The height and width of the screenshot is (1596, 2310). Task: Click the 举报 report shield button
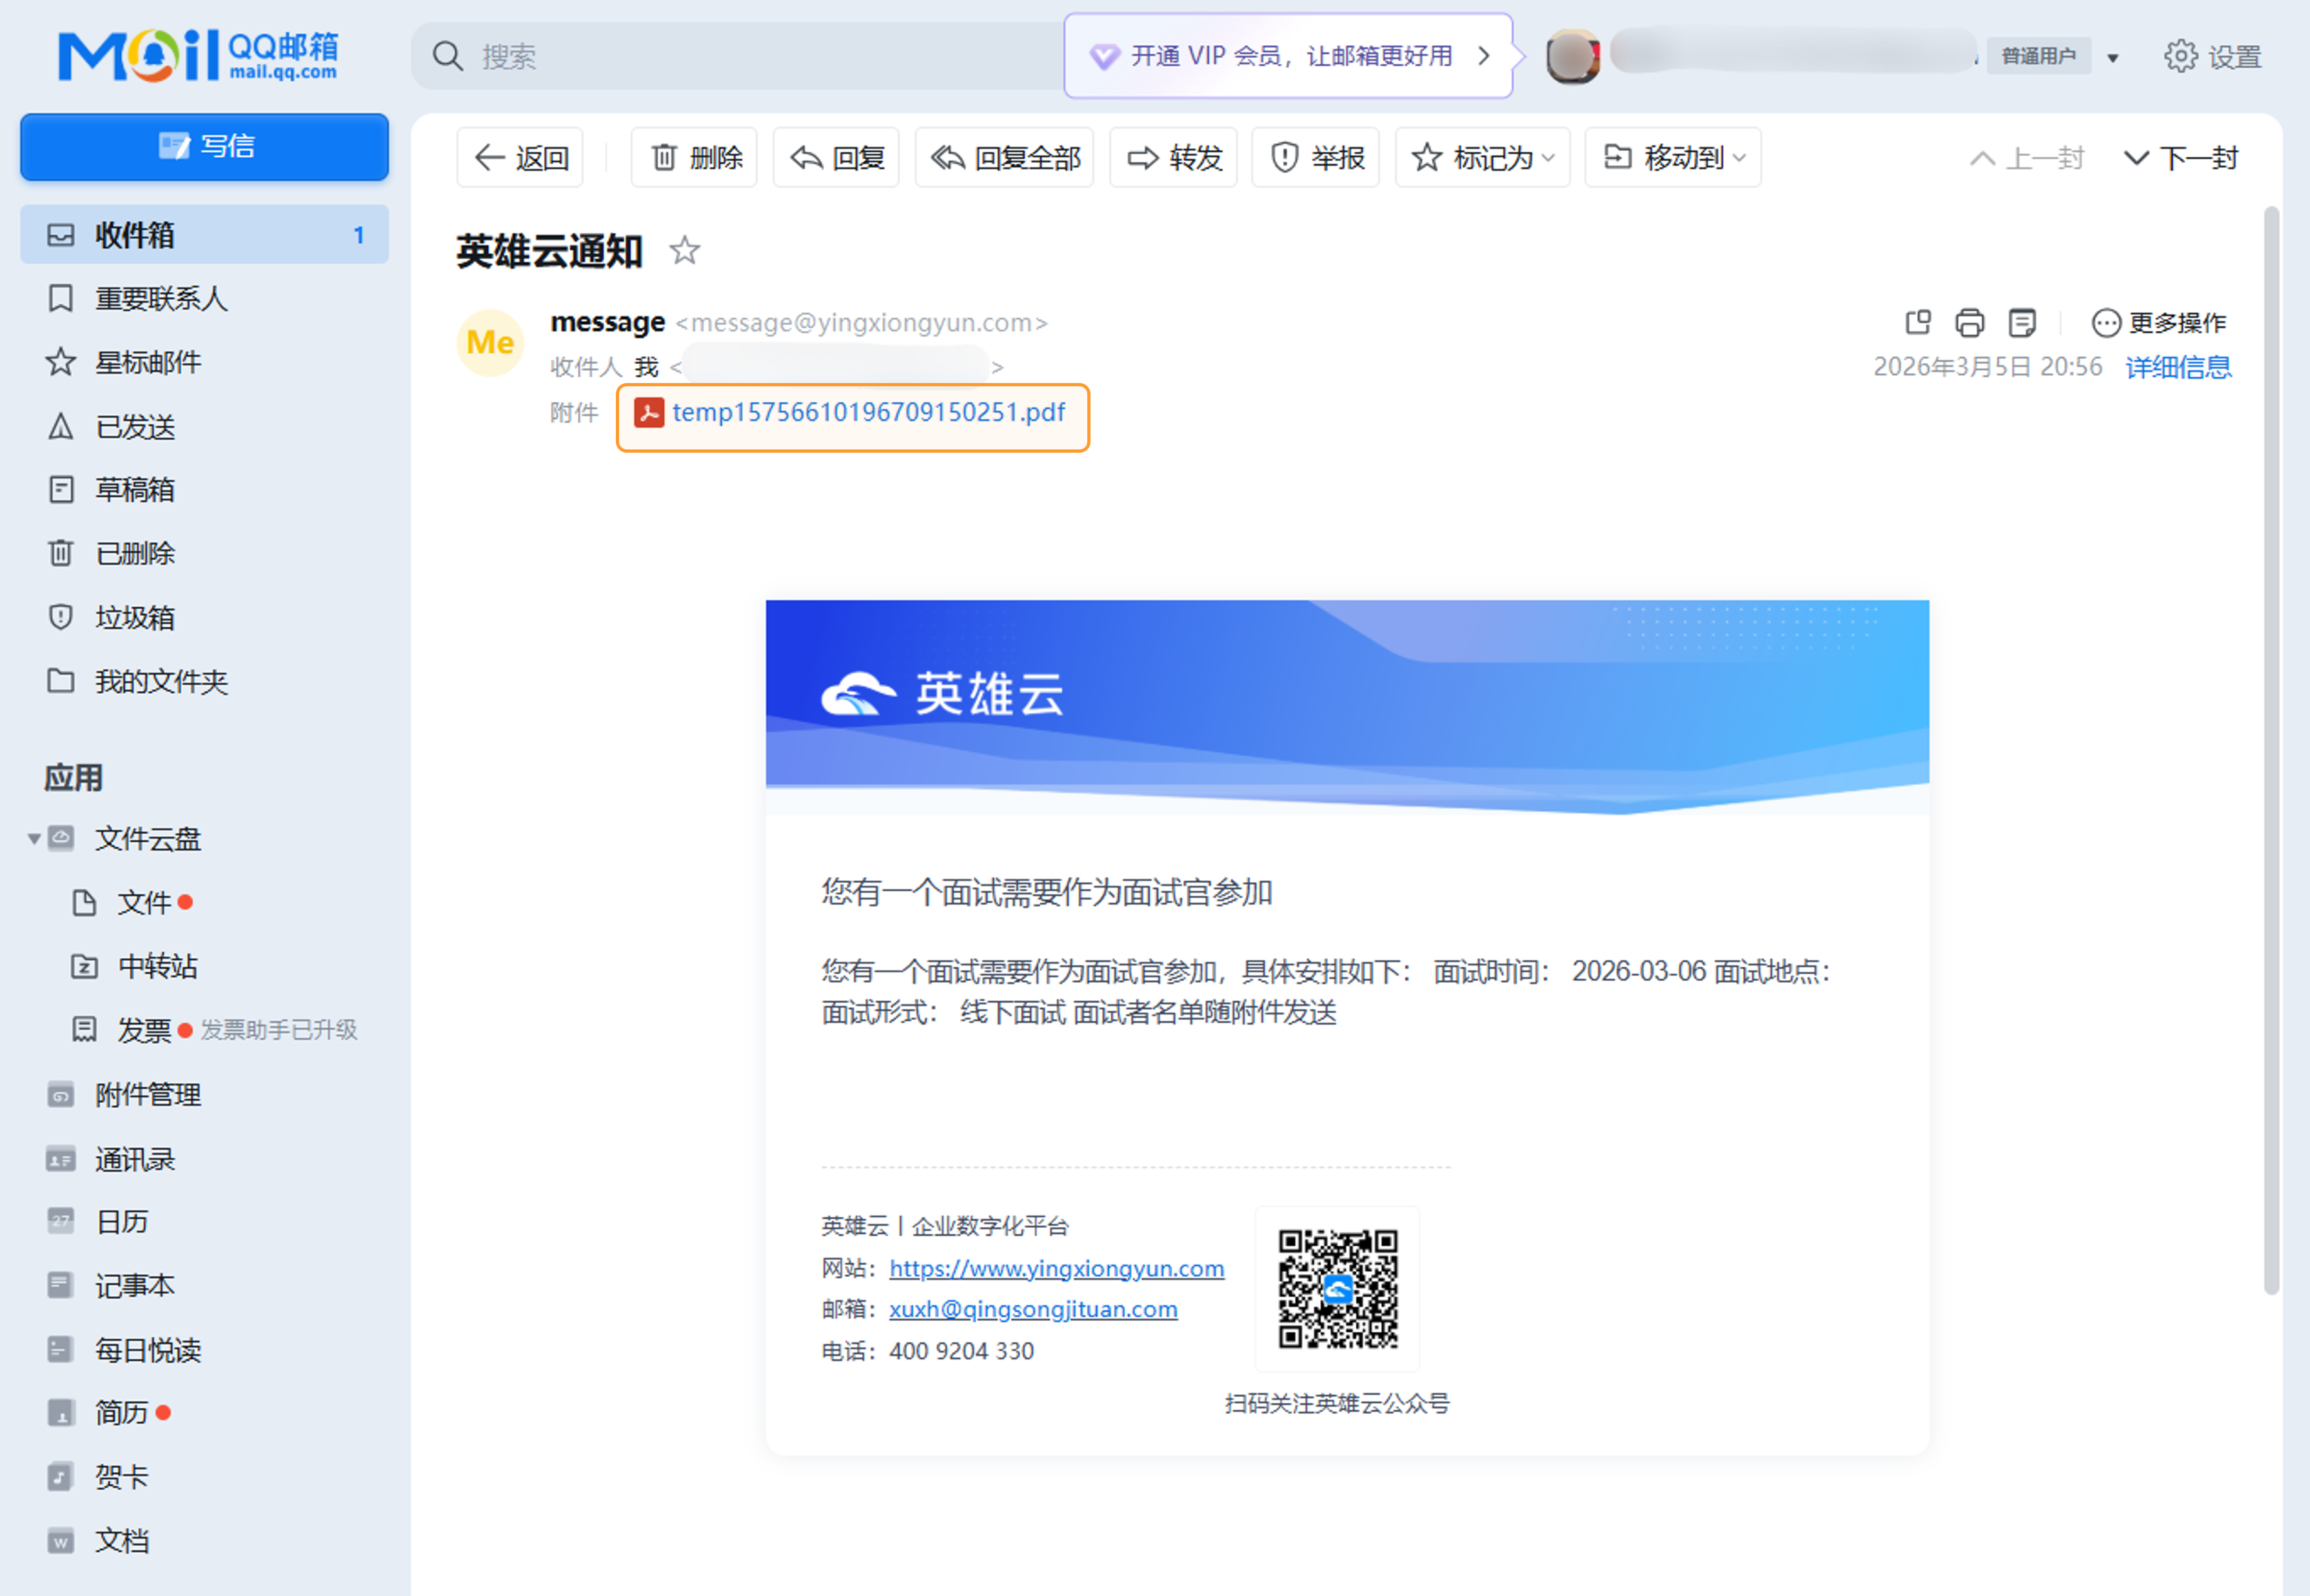pyautogui.click(x=1316, y=158)
